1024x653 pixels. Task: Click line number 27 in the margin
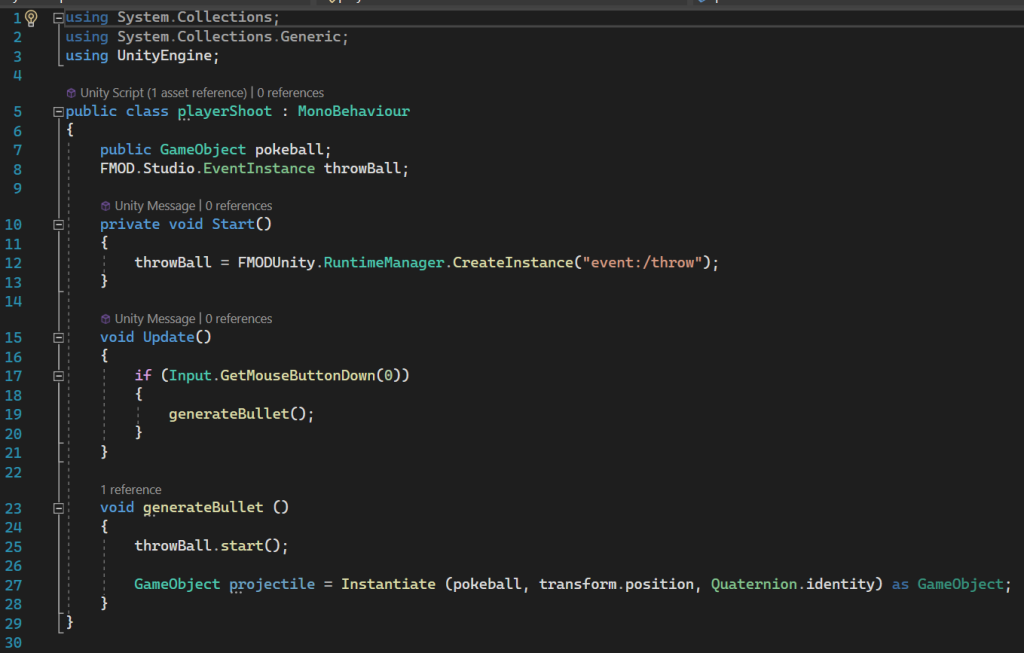pos(14,584)
